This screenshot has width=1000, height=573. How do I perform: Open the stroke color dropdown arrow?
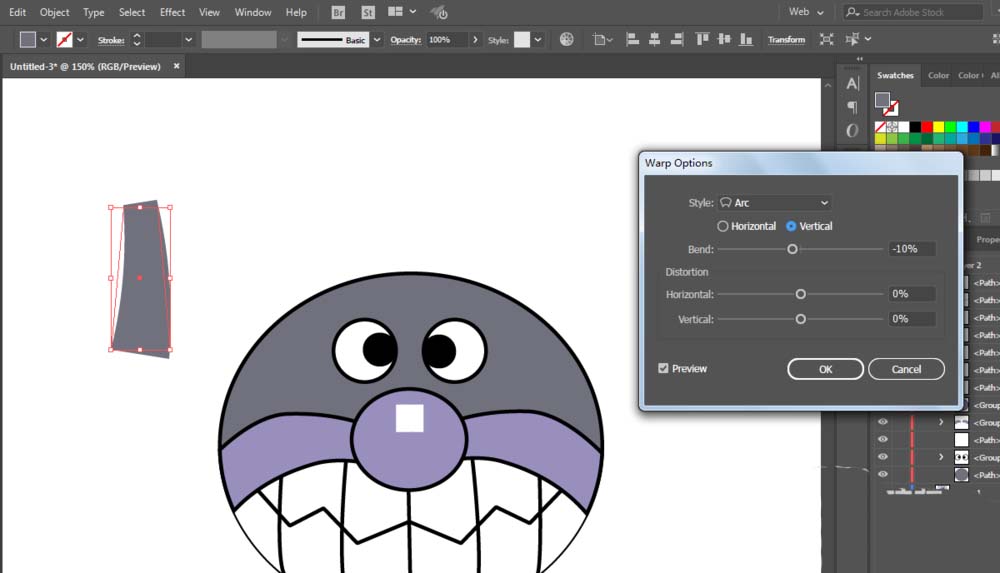tap(80, 40)
